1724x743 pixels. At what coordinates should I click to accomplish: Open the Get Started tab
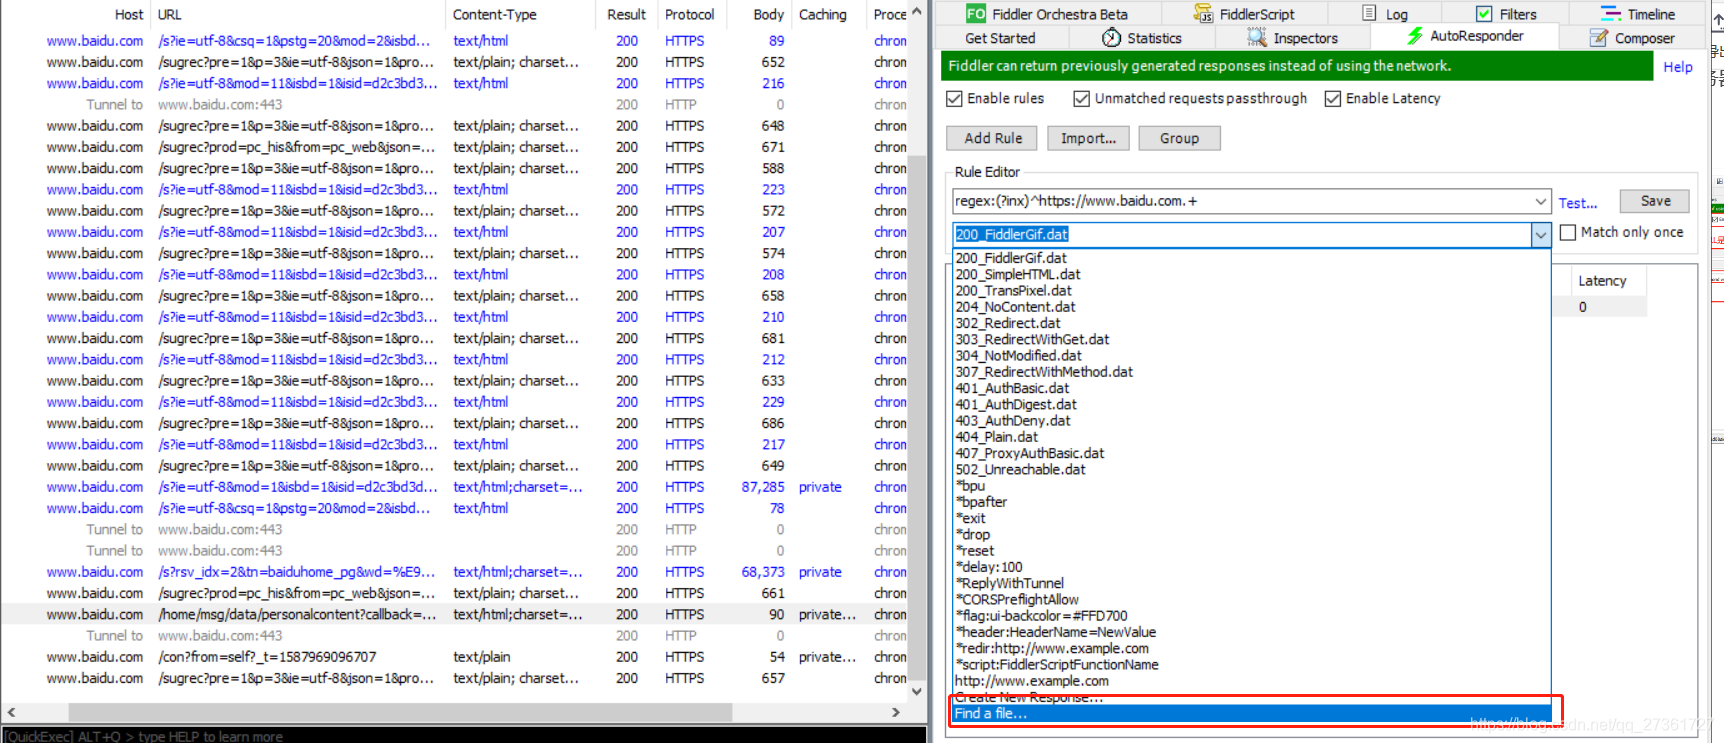coord(1000,38)
